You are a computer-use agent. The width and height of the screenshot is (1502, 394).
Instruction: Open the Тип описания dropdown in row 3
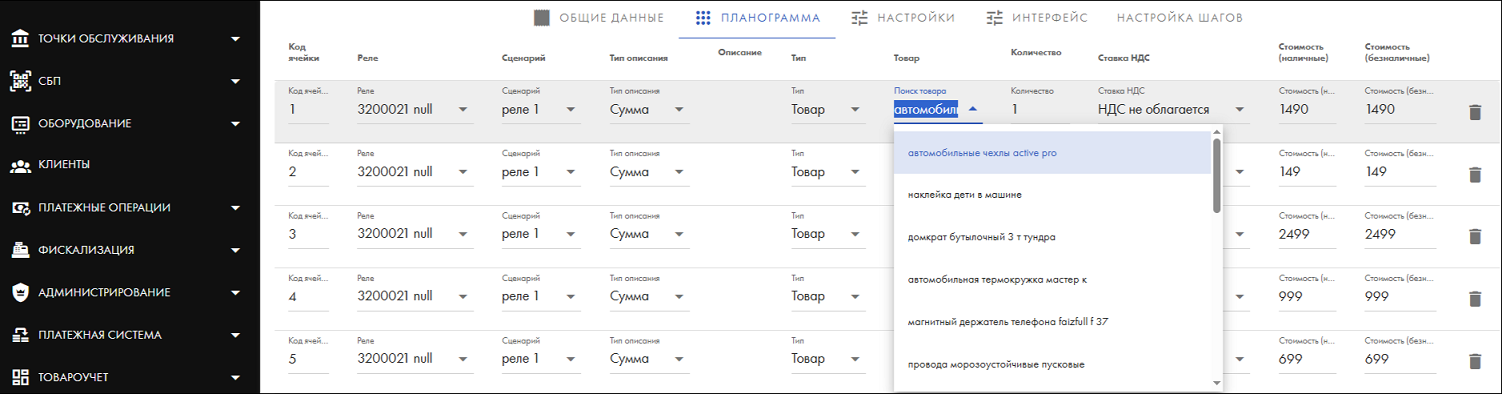click(679, 234)
